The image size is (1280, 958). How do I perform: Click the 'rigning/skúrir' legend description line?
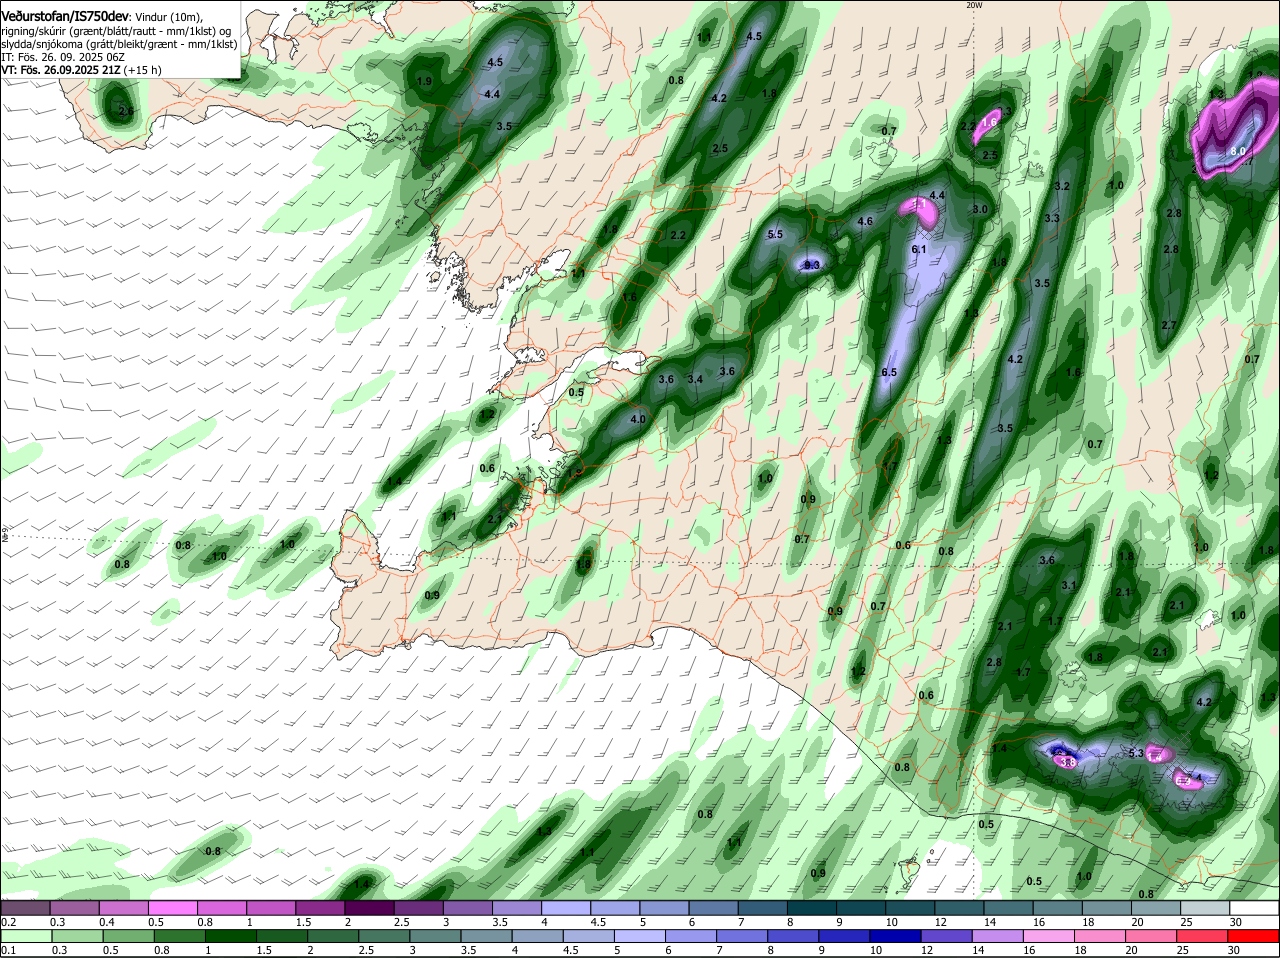click(x=116, y=31)
